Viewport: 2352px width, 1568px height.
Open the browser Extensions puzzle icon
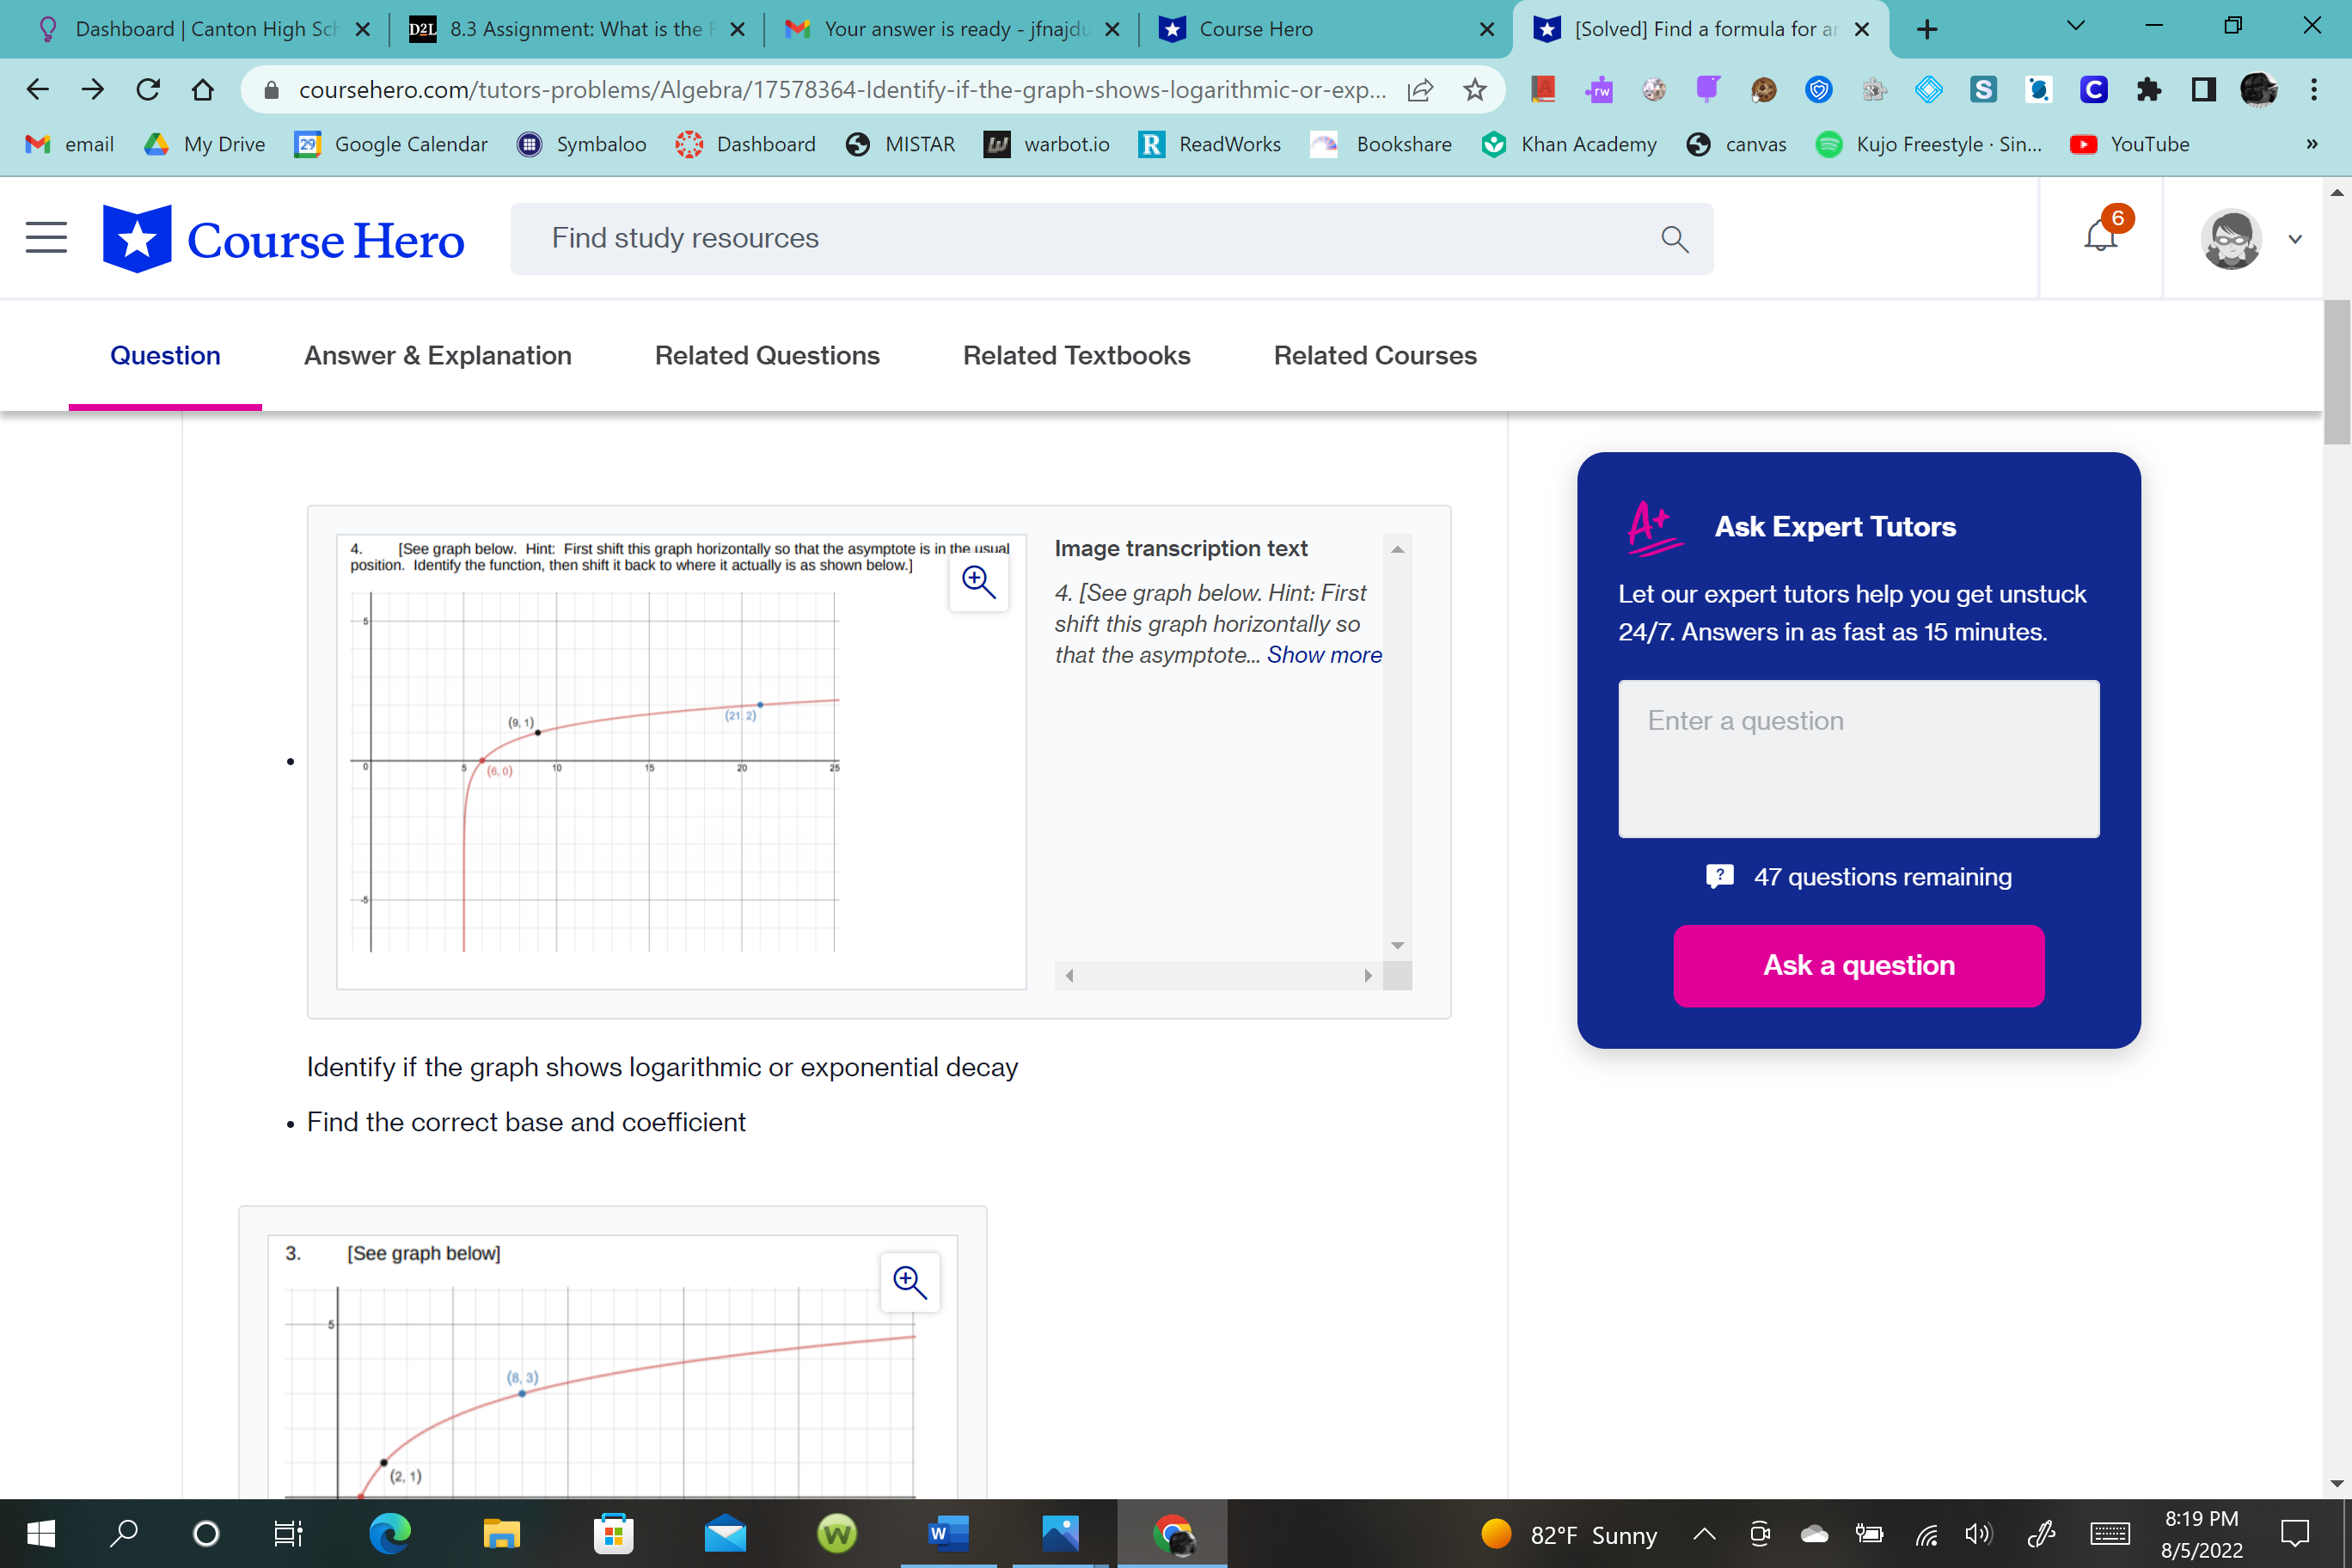(x=2148, y=90)
